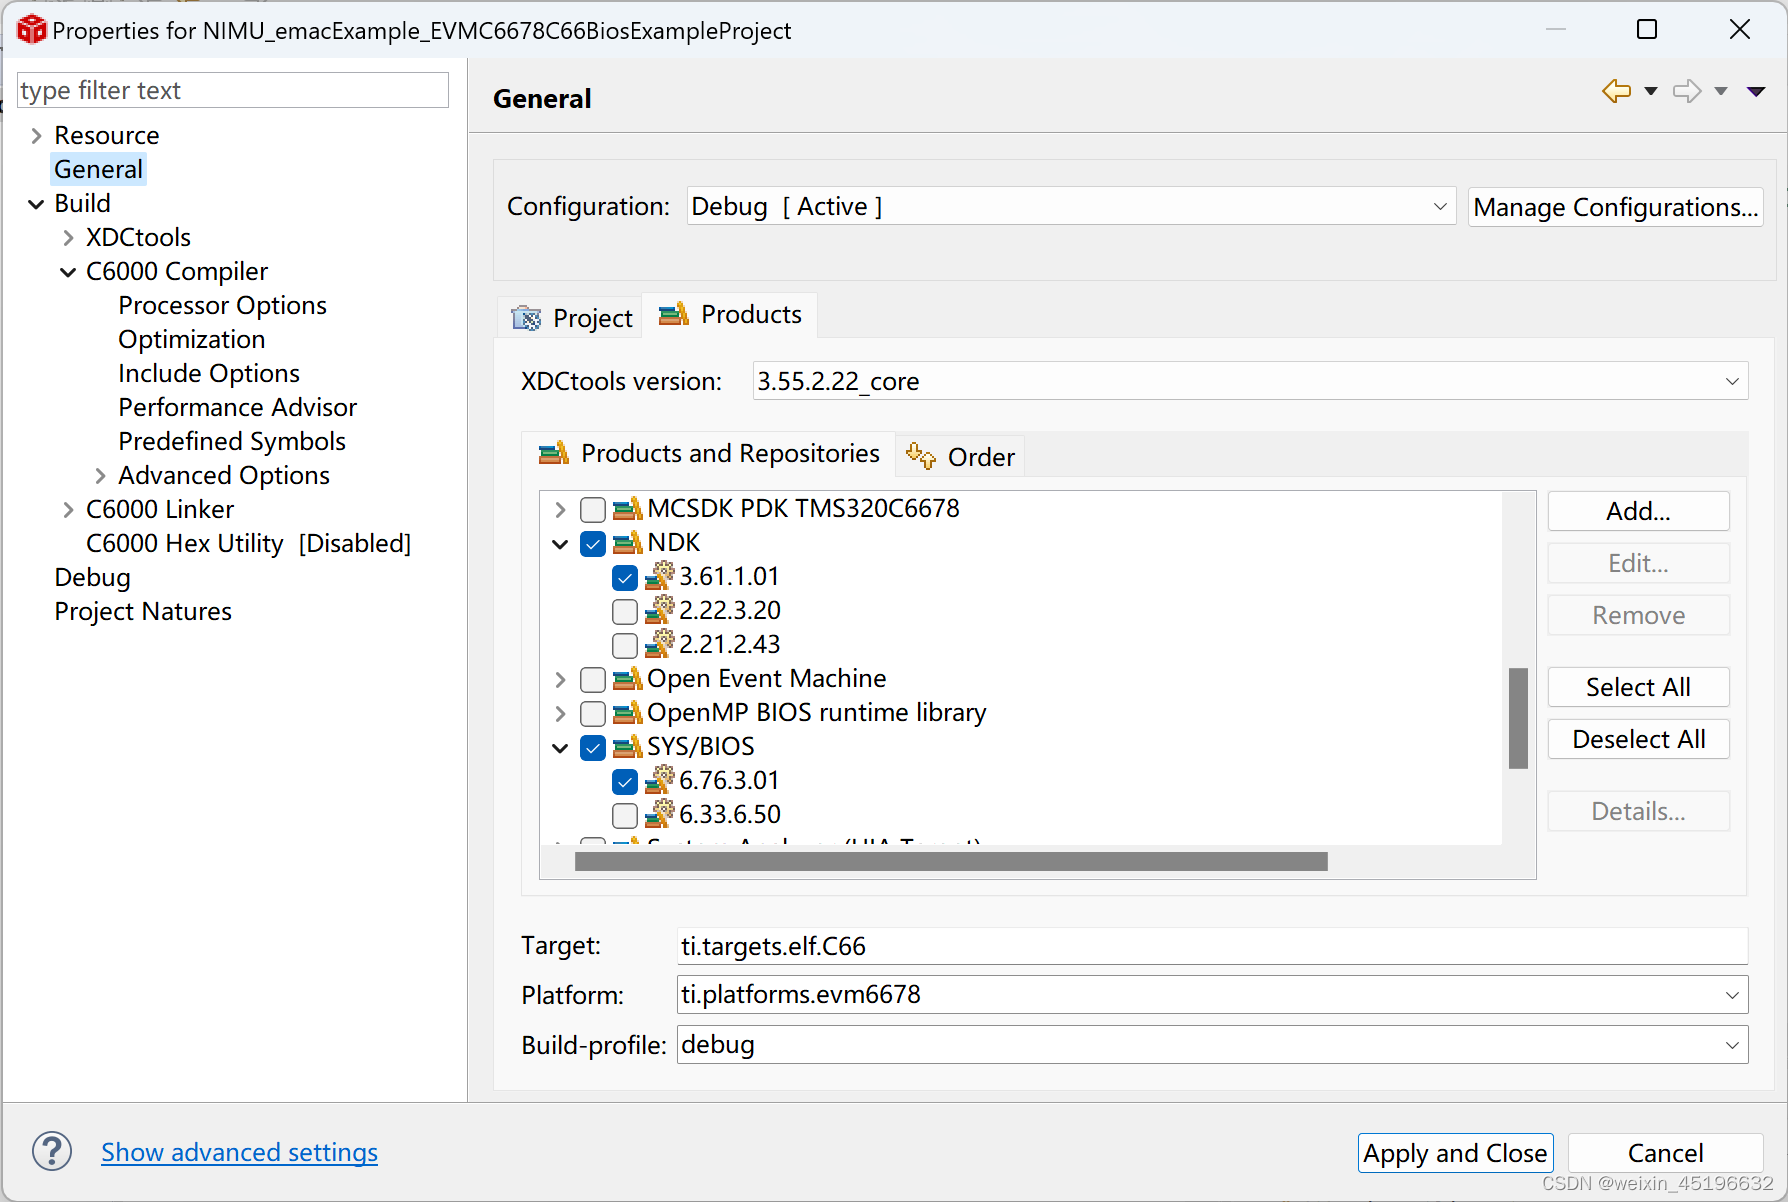Viewport: 1788px width, 1202px height.
Task: Click the Open Event Machine product icon
Action: 627,679
